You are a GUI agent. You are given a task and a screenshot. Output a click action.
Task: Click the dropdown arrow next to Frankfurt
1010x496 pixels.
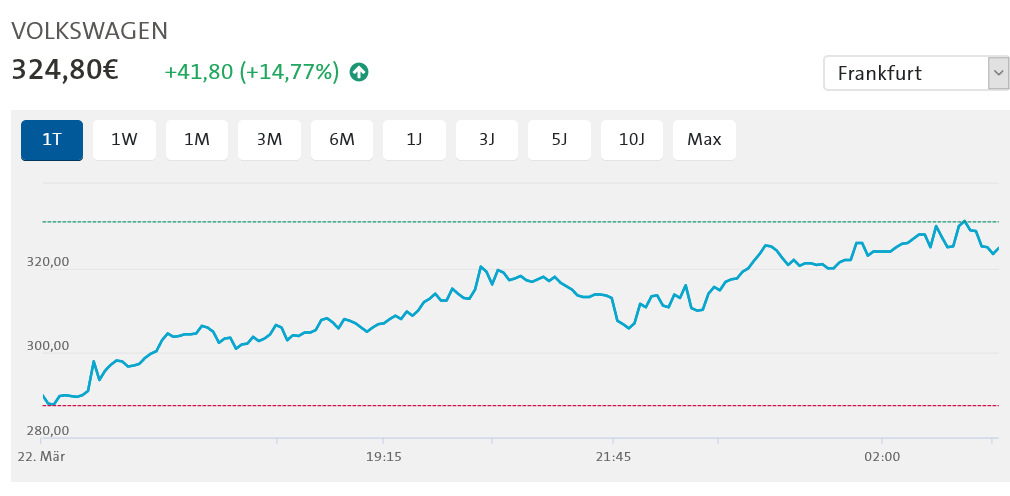point(997,73)
